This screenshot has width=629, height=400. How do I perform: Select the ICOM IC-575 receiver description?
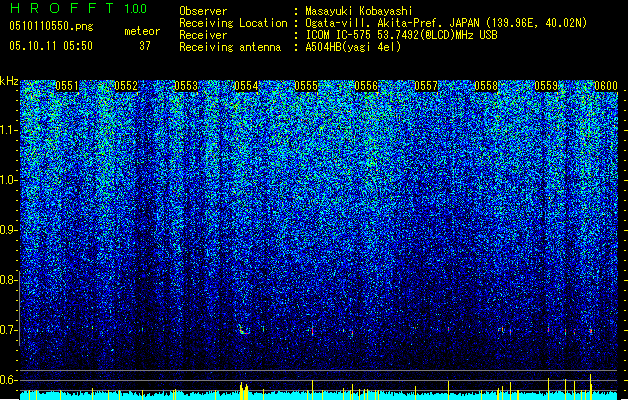pyautogui.click(x=401, y=35)
